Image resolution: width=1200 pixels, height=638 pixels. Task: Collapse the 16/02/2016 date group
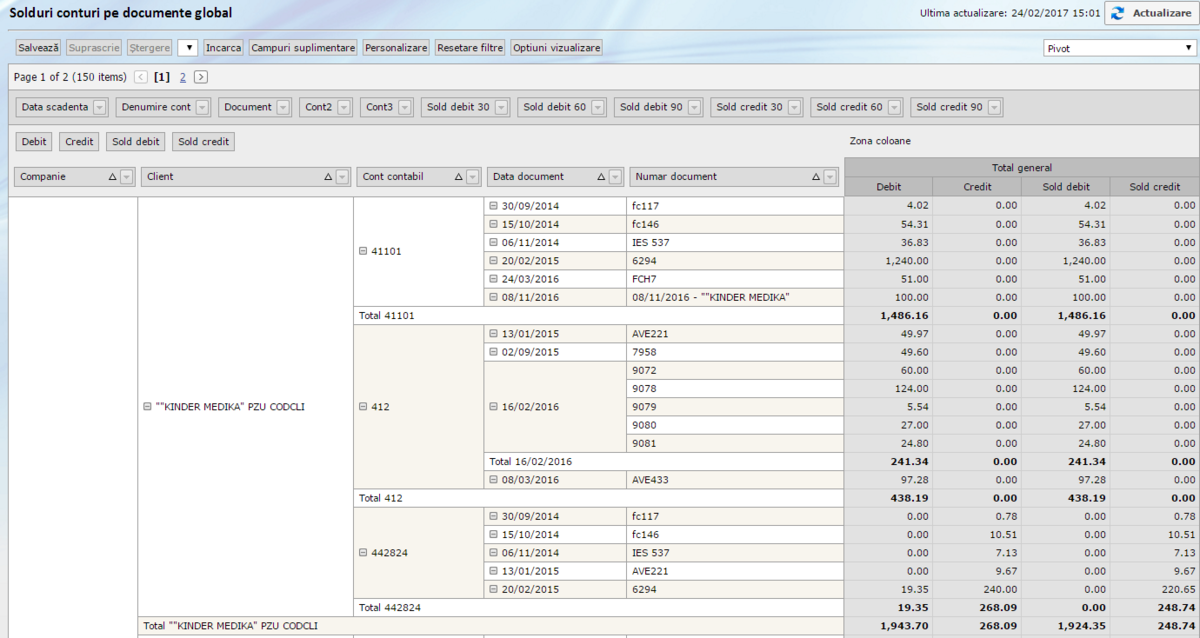(493, 407)
